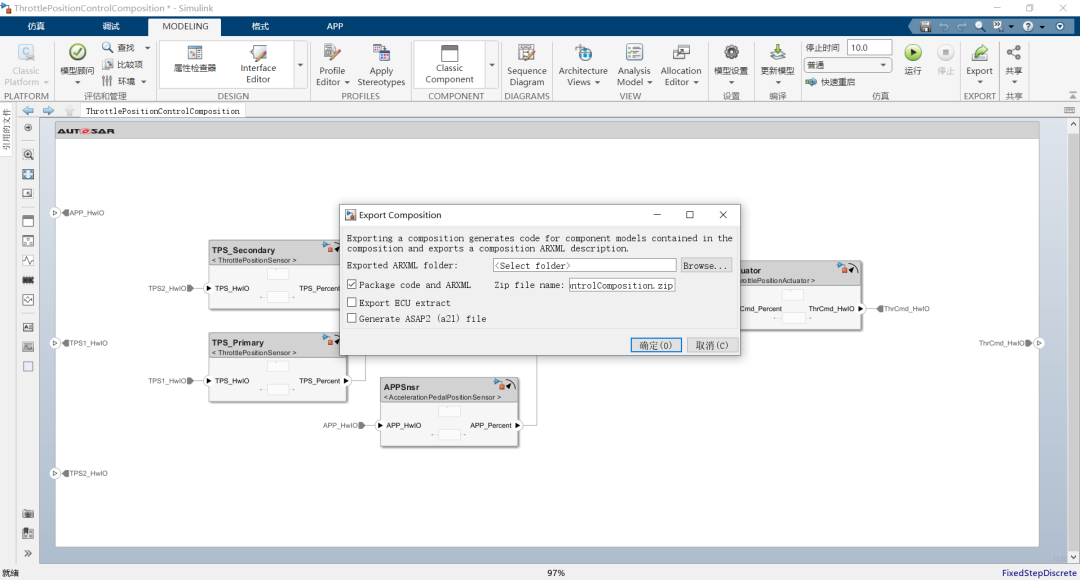
Task: Click the Zip file name field
Action: tap(622, 285)
